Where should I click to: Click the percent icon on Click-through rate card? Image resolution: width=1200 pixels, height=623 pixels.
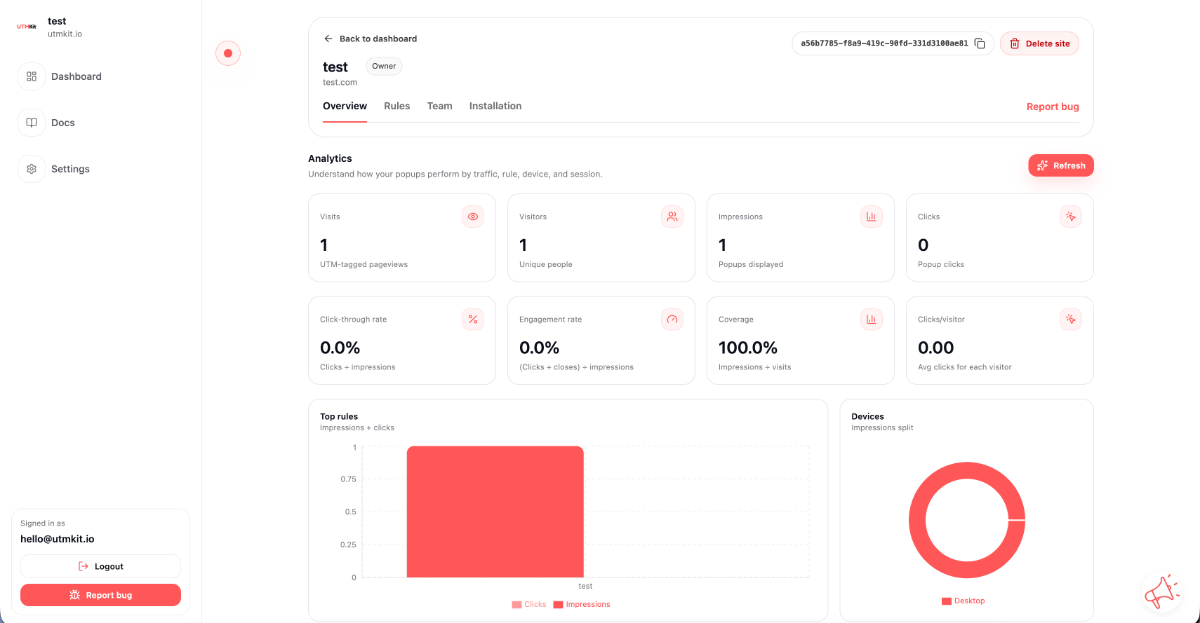tap(473, 319)
